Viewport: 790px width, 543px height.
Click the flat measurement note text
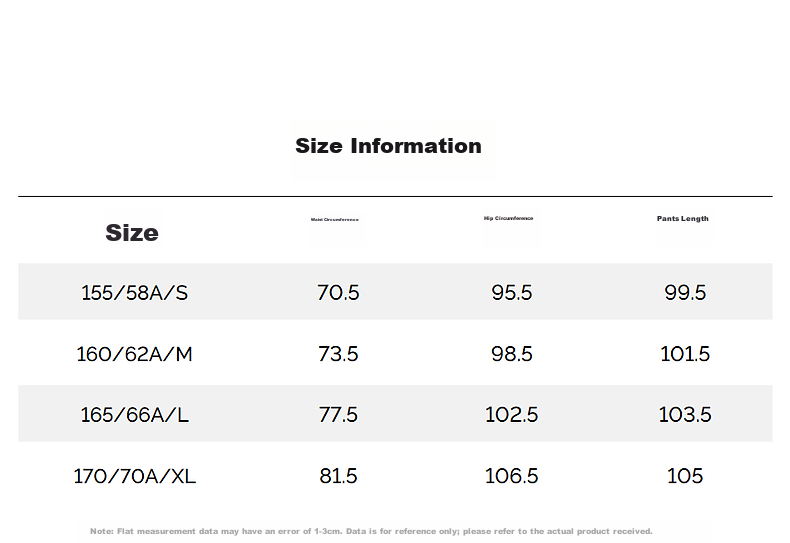click(x=371, y=531)
